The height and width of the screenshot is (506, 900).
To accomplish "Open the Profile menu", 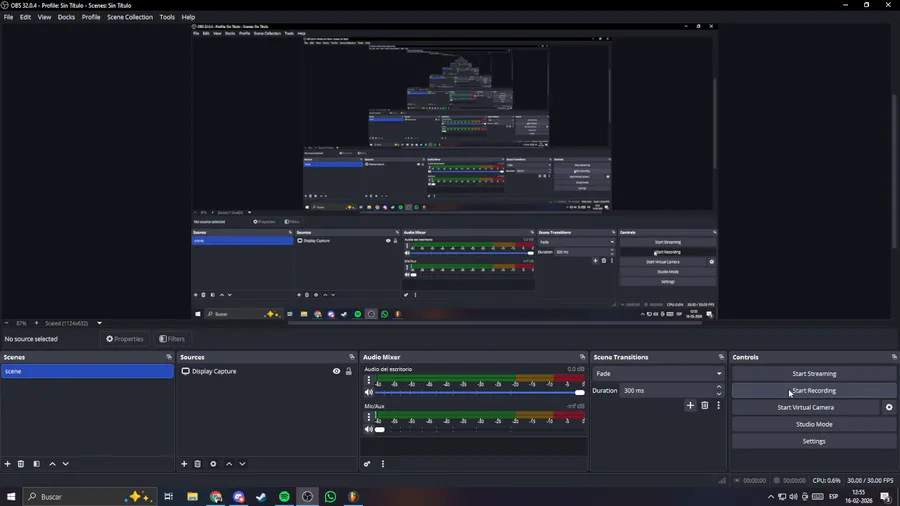I will click(91, 17).
